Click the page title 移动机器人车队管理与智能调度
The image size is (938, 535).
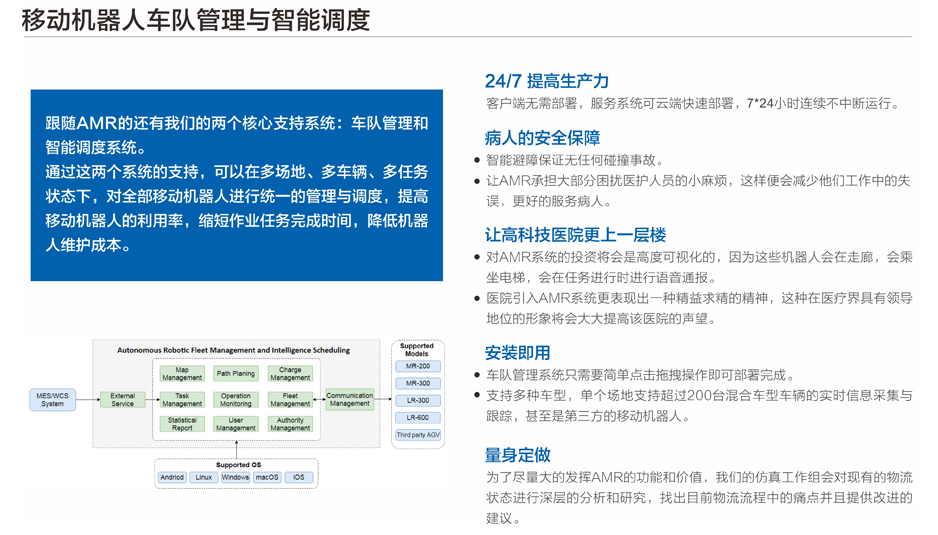[x=196, y=20]
